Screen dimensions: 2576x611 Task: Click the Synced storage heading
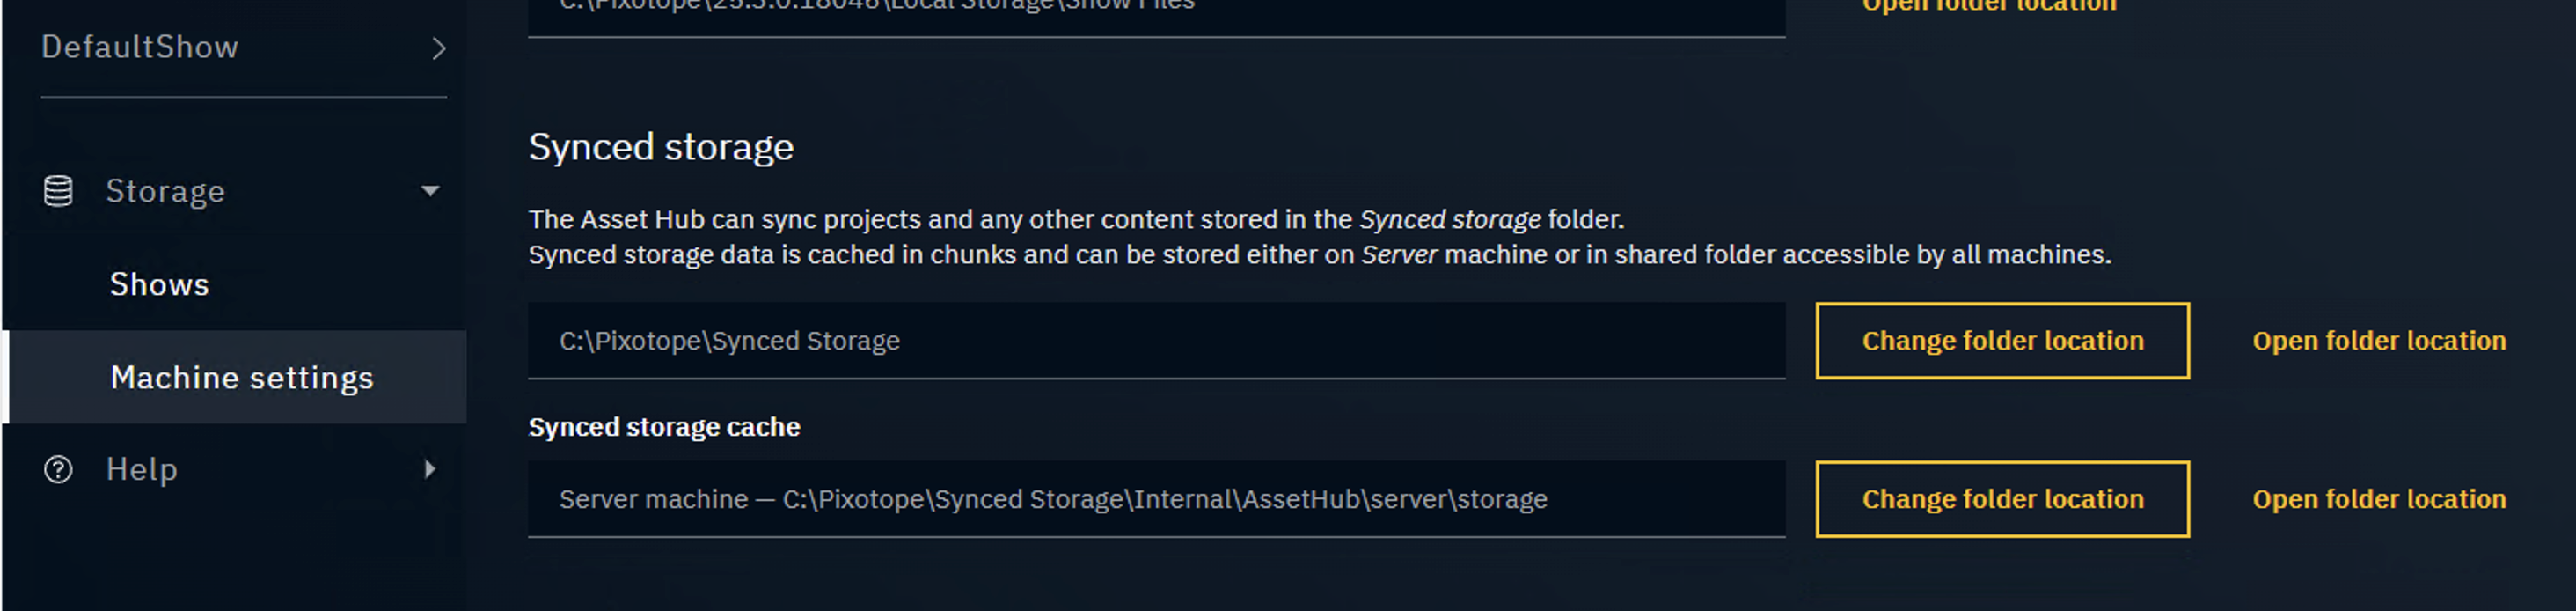(661, 146)
